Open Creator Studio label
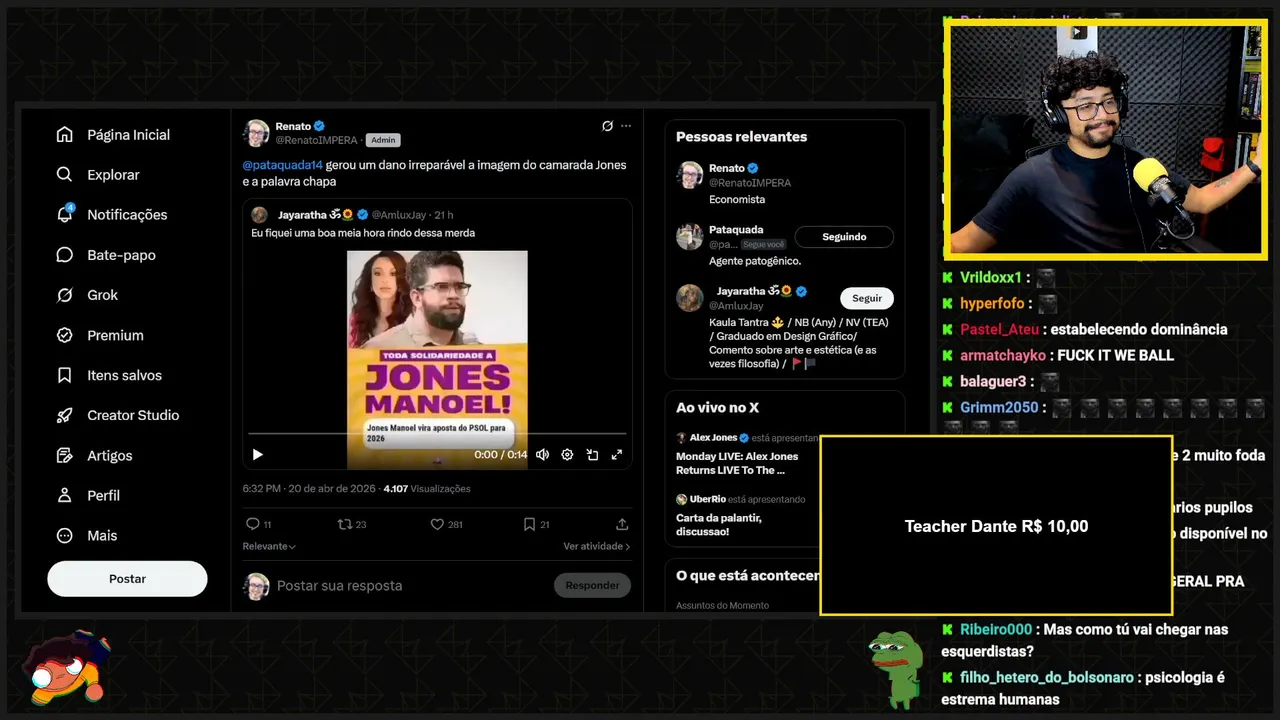This screenshot has height=720, width=1280. pyautogui.click(x=133, y=415)
